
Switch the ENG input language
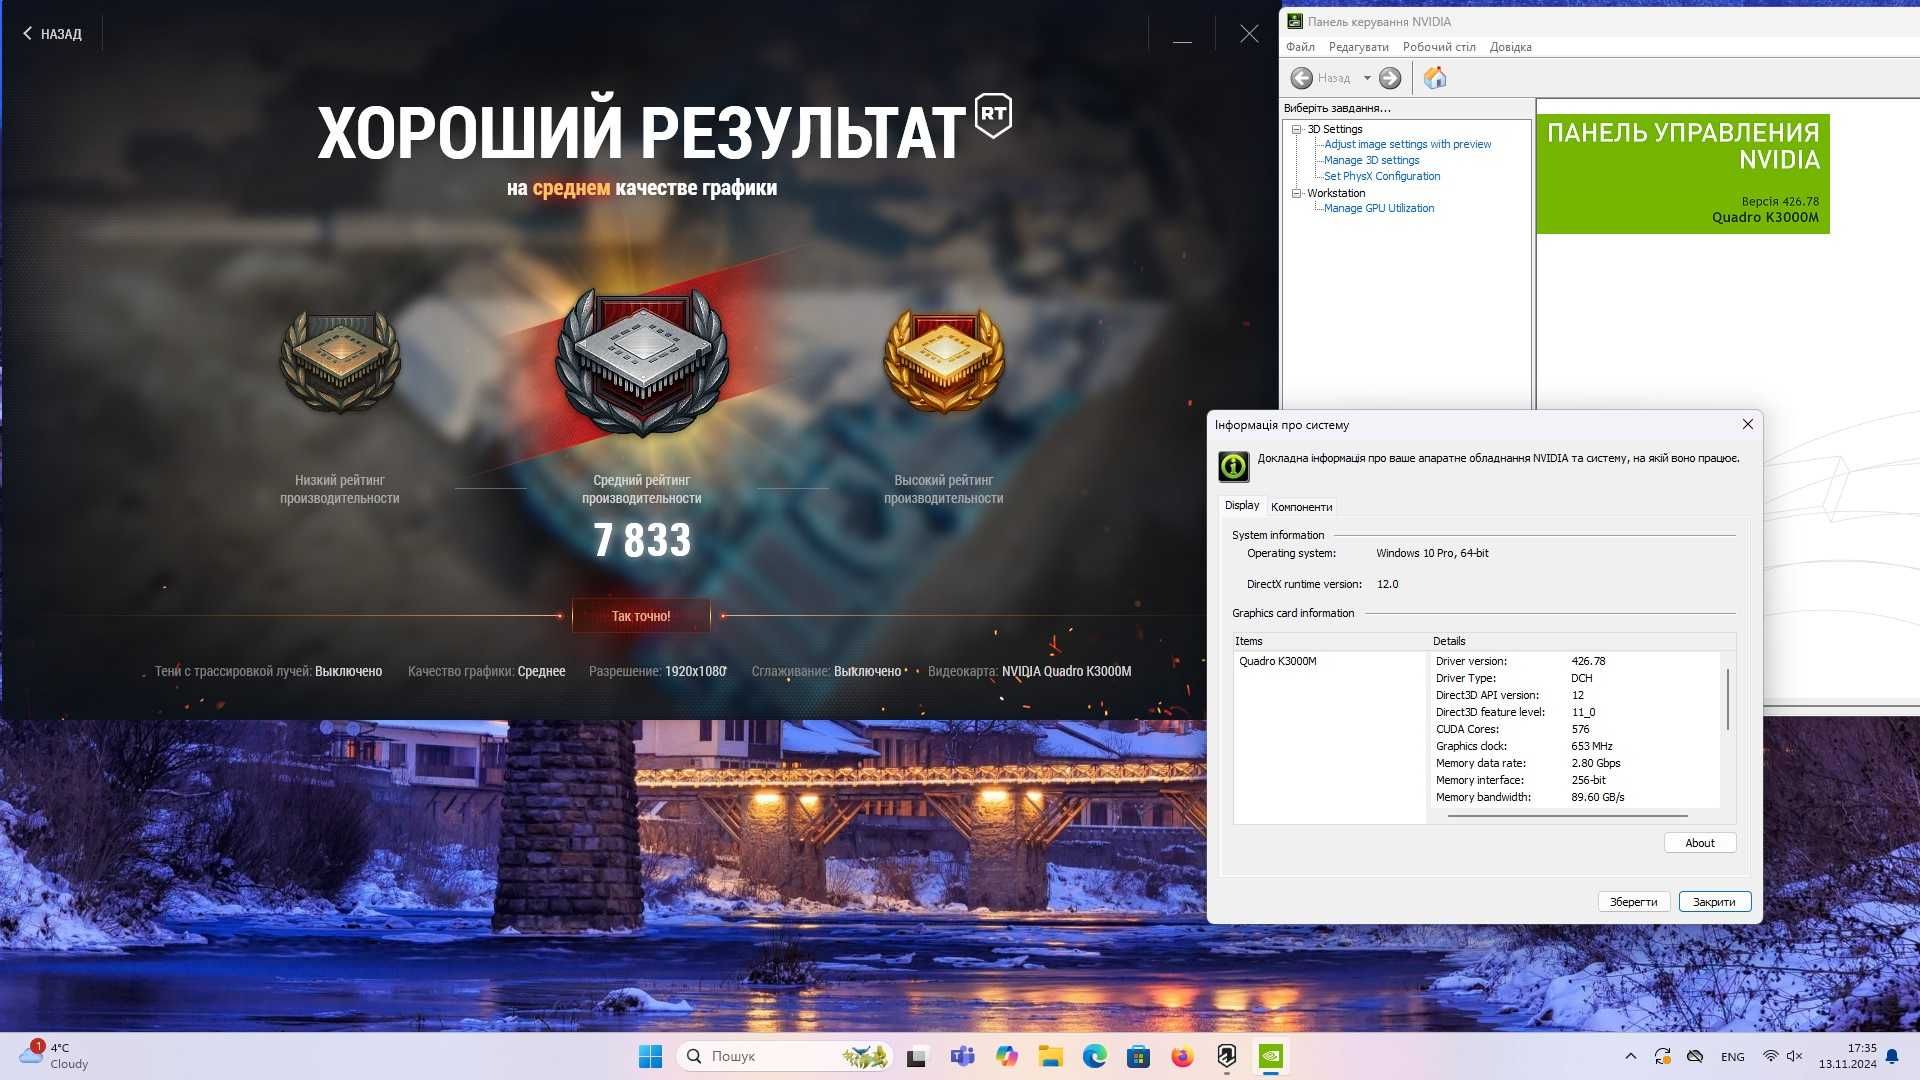[1733, 1057]
